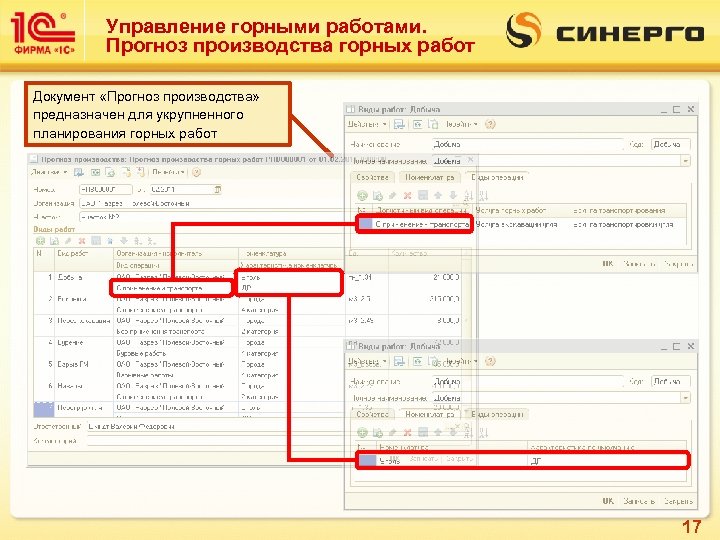This screenshot has height=540, width=720.
Task: Click first icon after Действия in lower Виды работ toolbar
Action: tap(399, 361)
